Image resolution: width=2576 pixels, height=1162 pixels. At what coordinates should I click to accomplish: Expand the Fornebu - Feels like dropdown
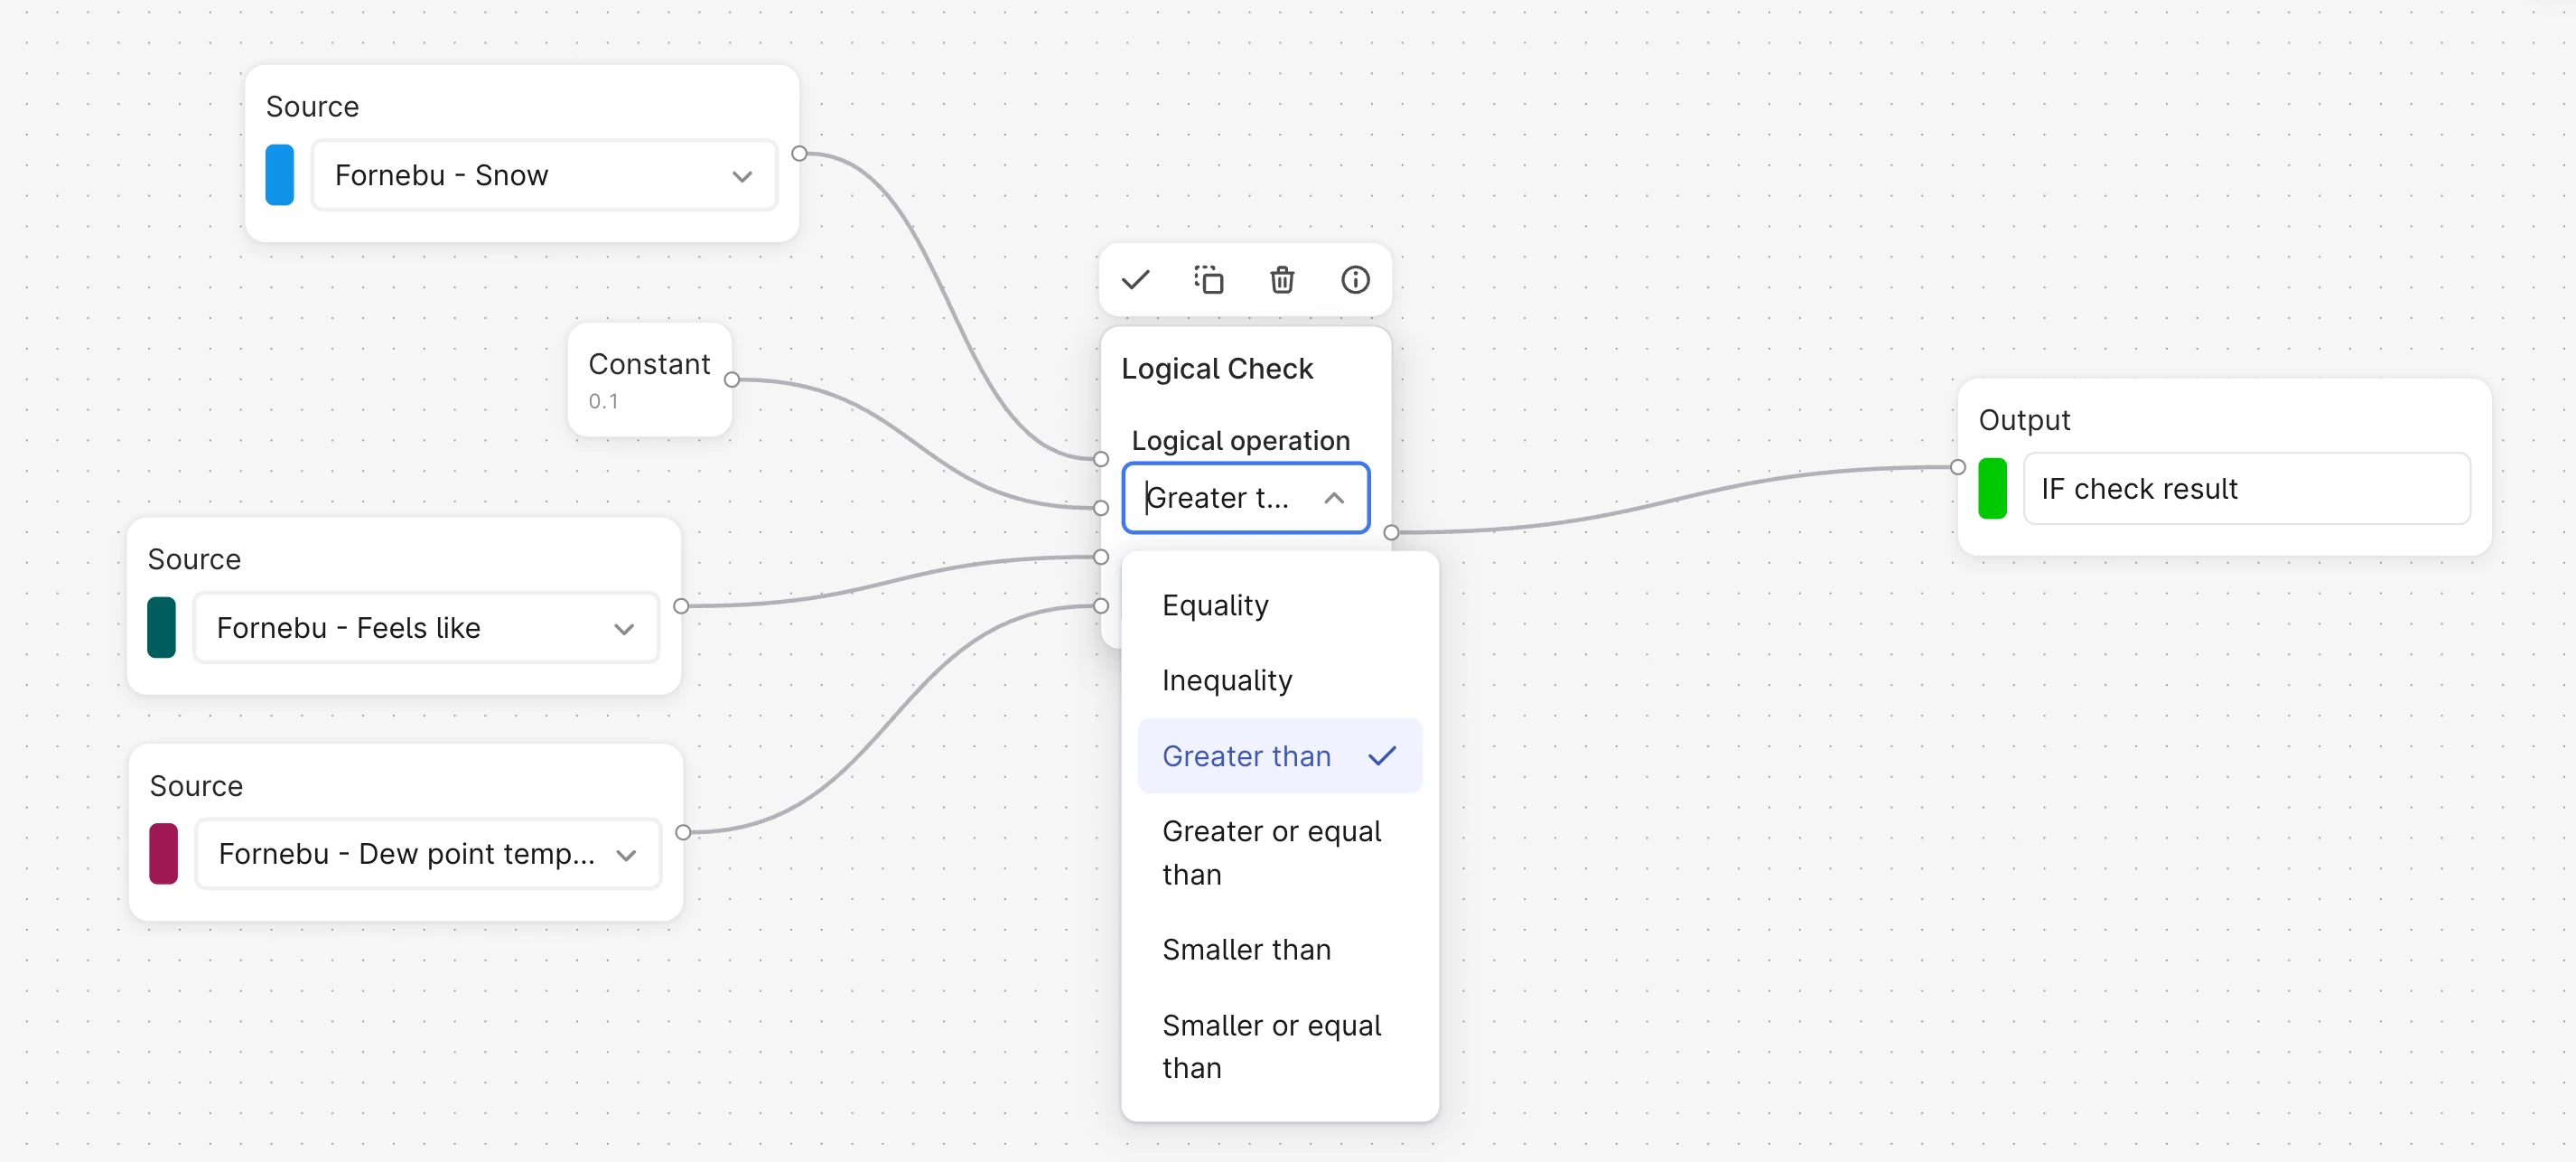[x=426, y=628]
